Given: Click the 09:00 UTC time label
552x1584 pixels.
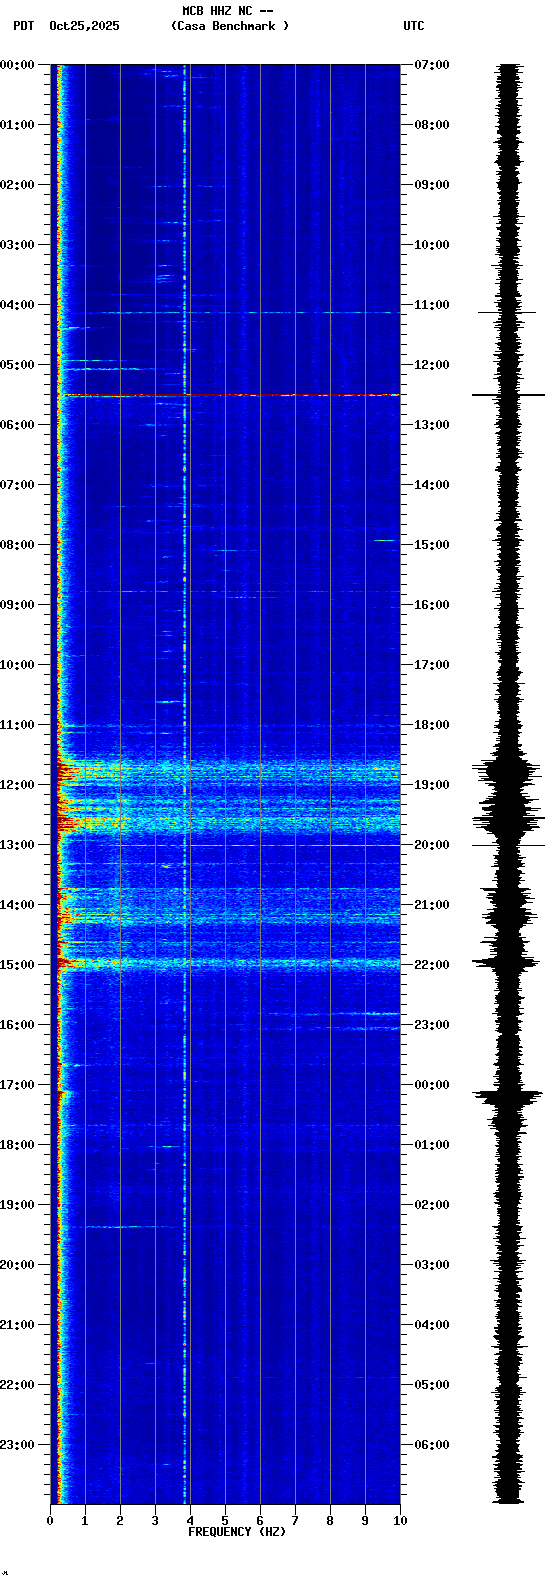Looking at the screenshot, I should (x=432, y=185).
